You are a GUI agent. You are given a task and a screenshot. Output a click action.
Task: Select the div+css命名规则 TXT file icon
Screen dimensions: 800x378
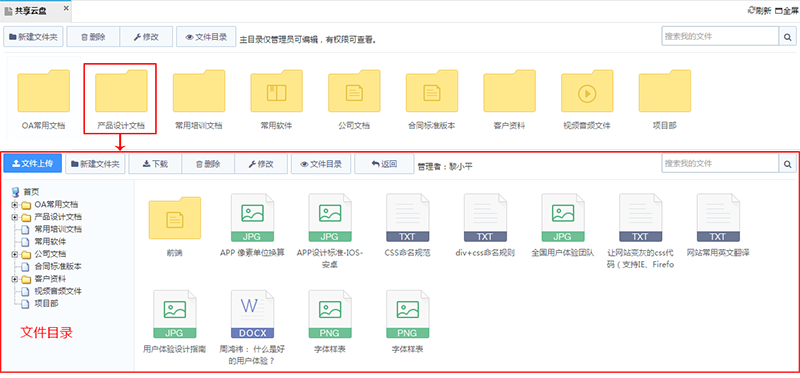(x=485, y=217)
